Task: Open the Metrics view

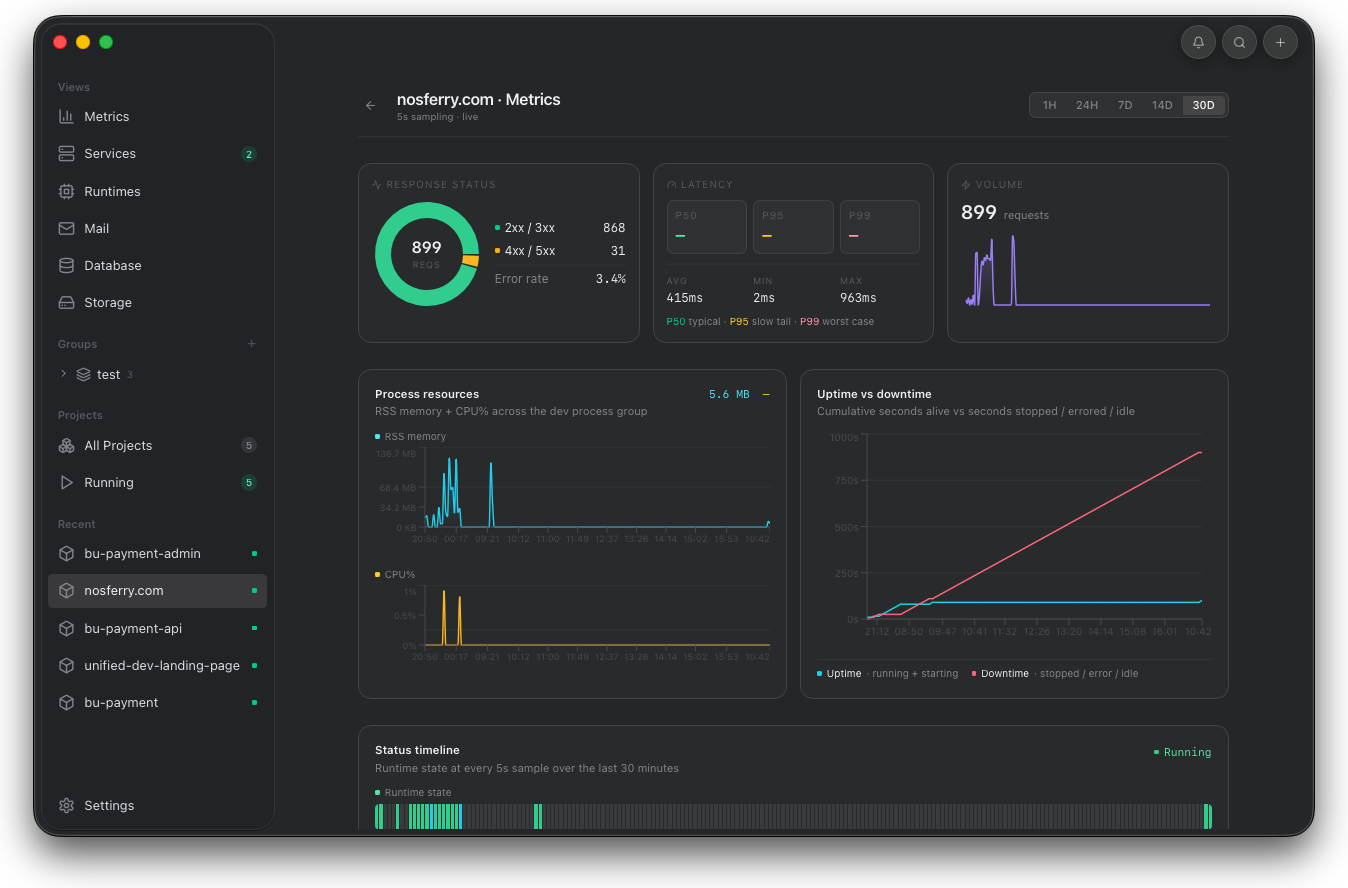Action: 157,117
